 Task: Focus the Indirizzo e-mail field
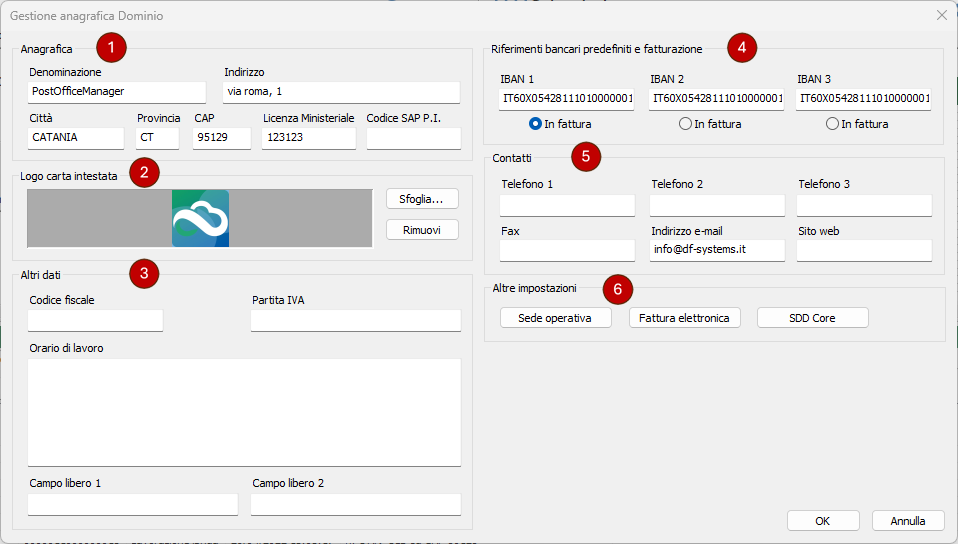[x=717, y=251]
